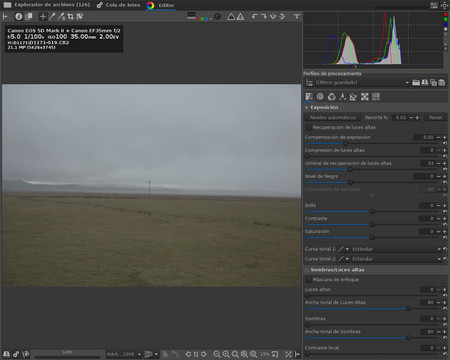Image resolution: width=450 pixels, height=360 pixels.
Task: Open the Detail tools tab
Action: [x=320, y=97]
